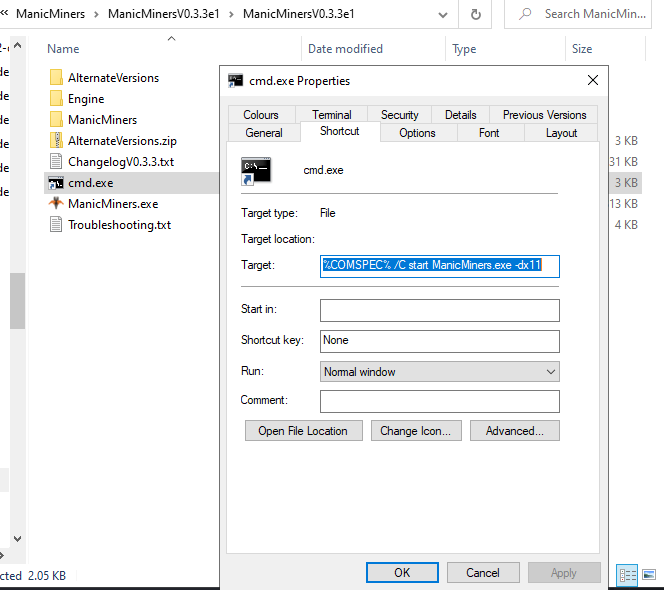This screenshot has width=664, height=590.
Task: Click the greyed Apply button
Action: point(564,573)
